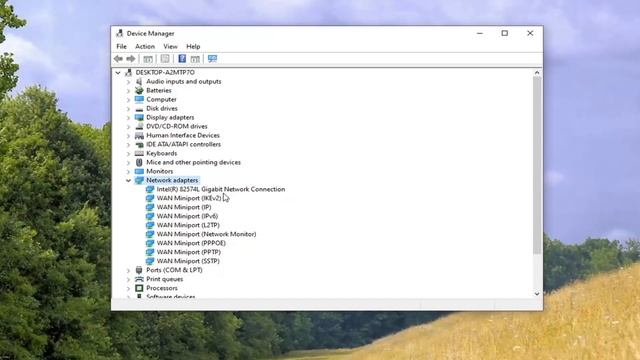Viewport: 640px width, 360px height.
Task: Expand the Disk drives chevron
Action: click(x=129, y=109)
